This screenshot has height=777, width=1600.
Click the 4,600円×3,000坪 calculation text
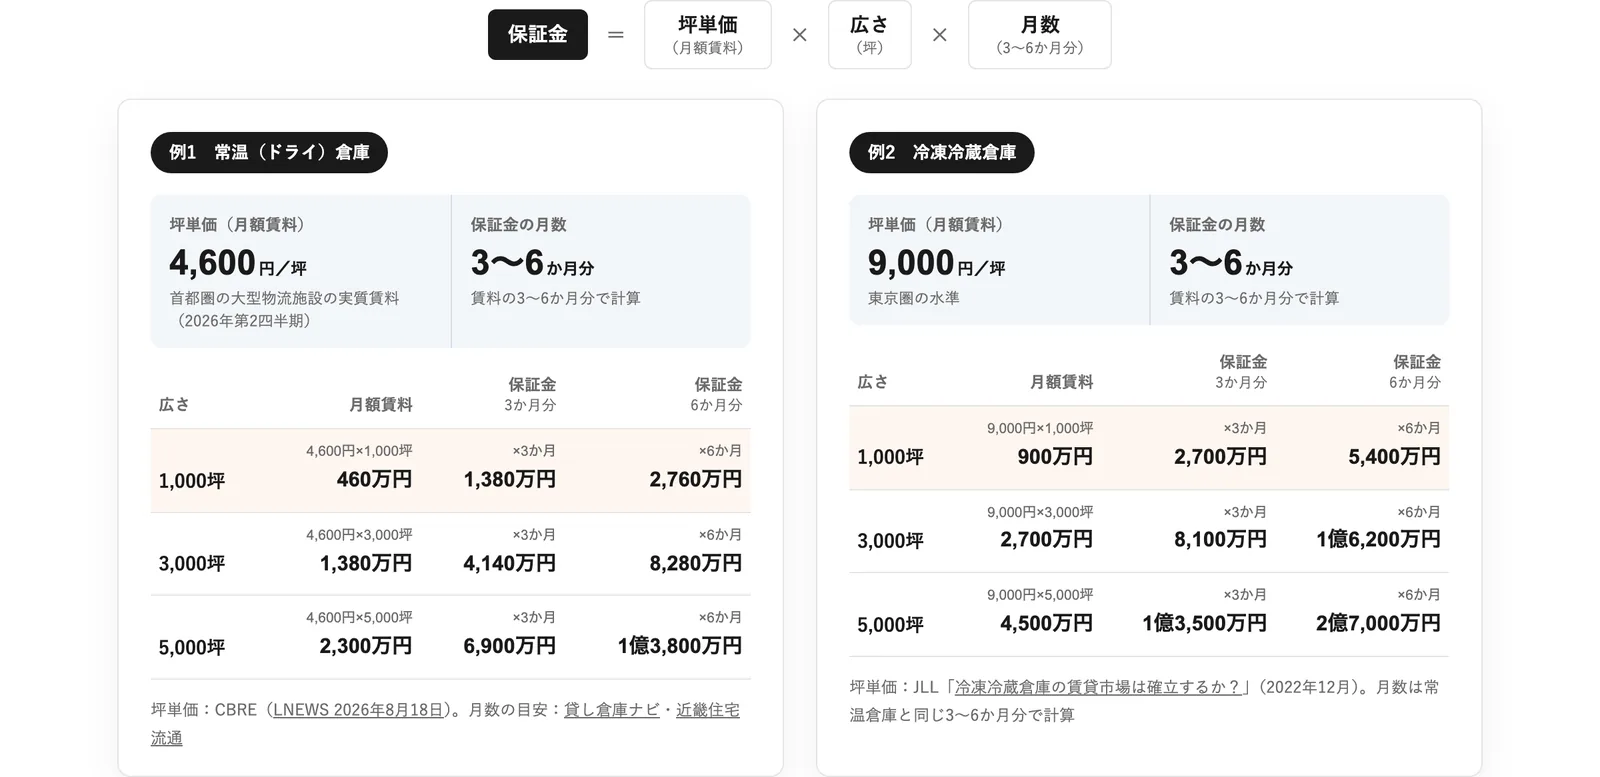pos(359,535)
